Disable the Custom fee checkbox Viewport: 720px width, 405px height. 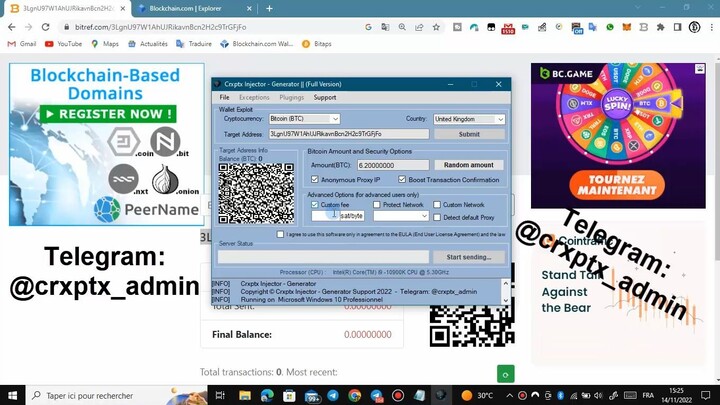[315, 204]
